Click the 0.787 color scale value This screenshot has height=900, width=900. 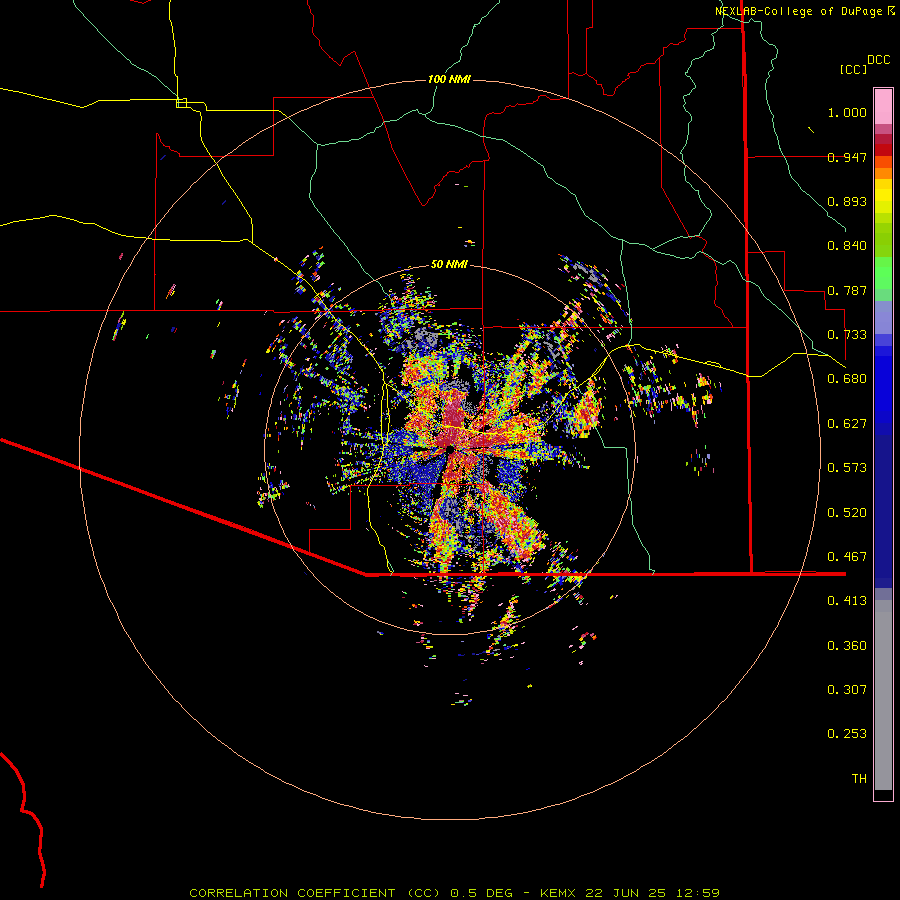[x=847, y=290]
